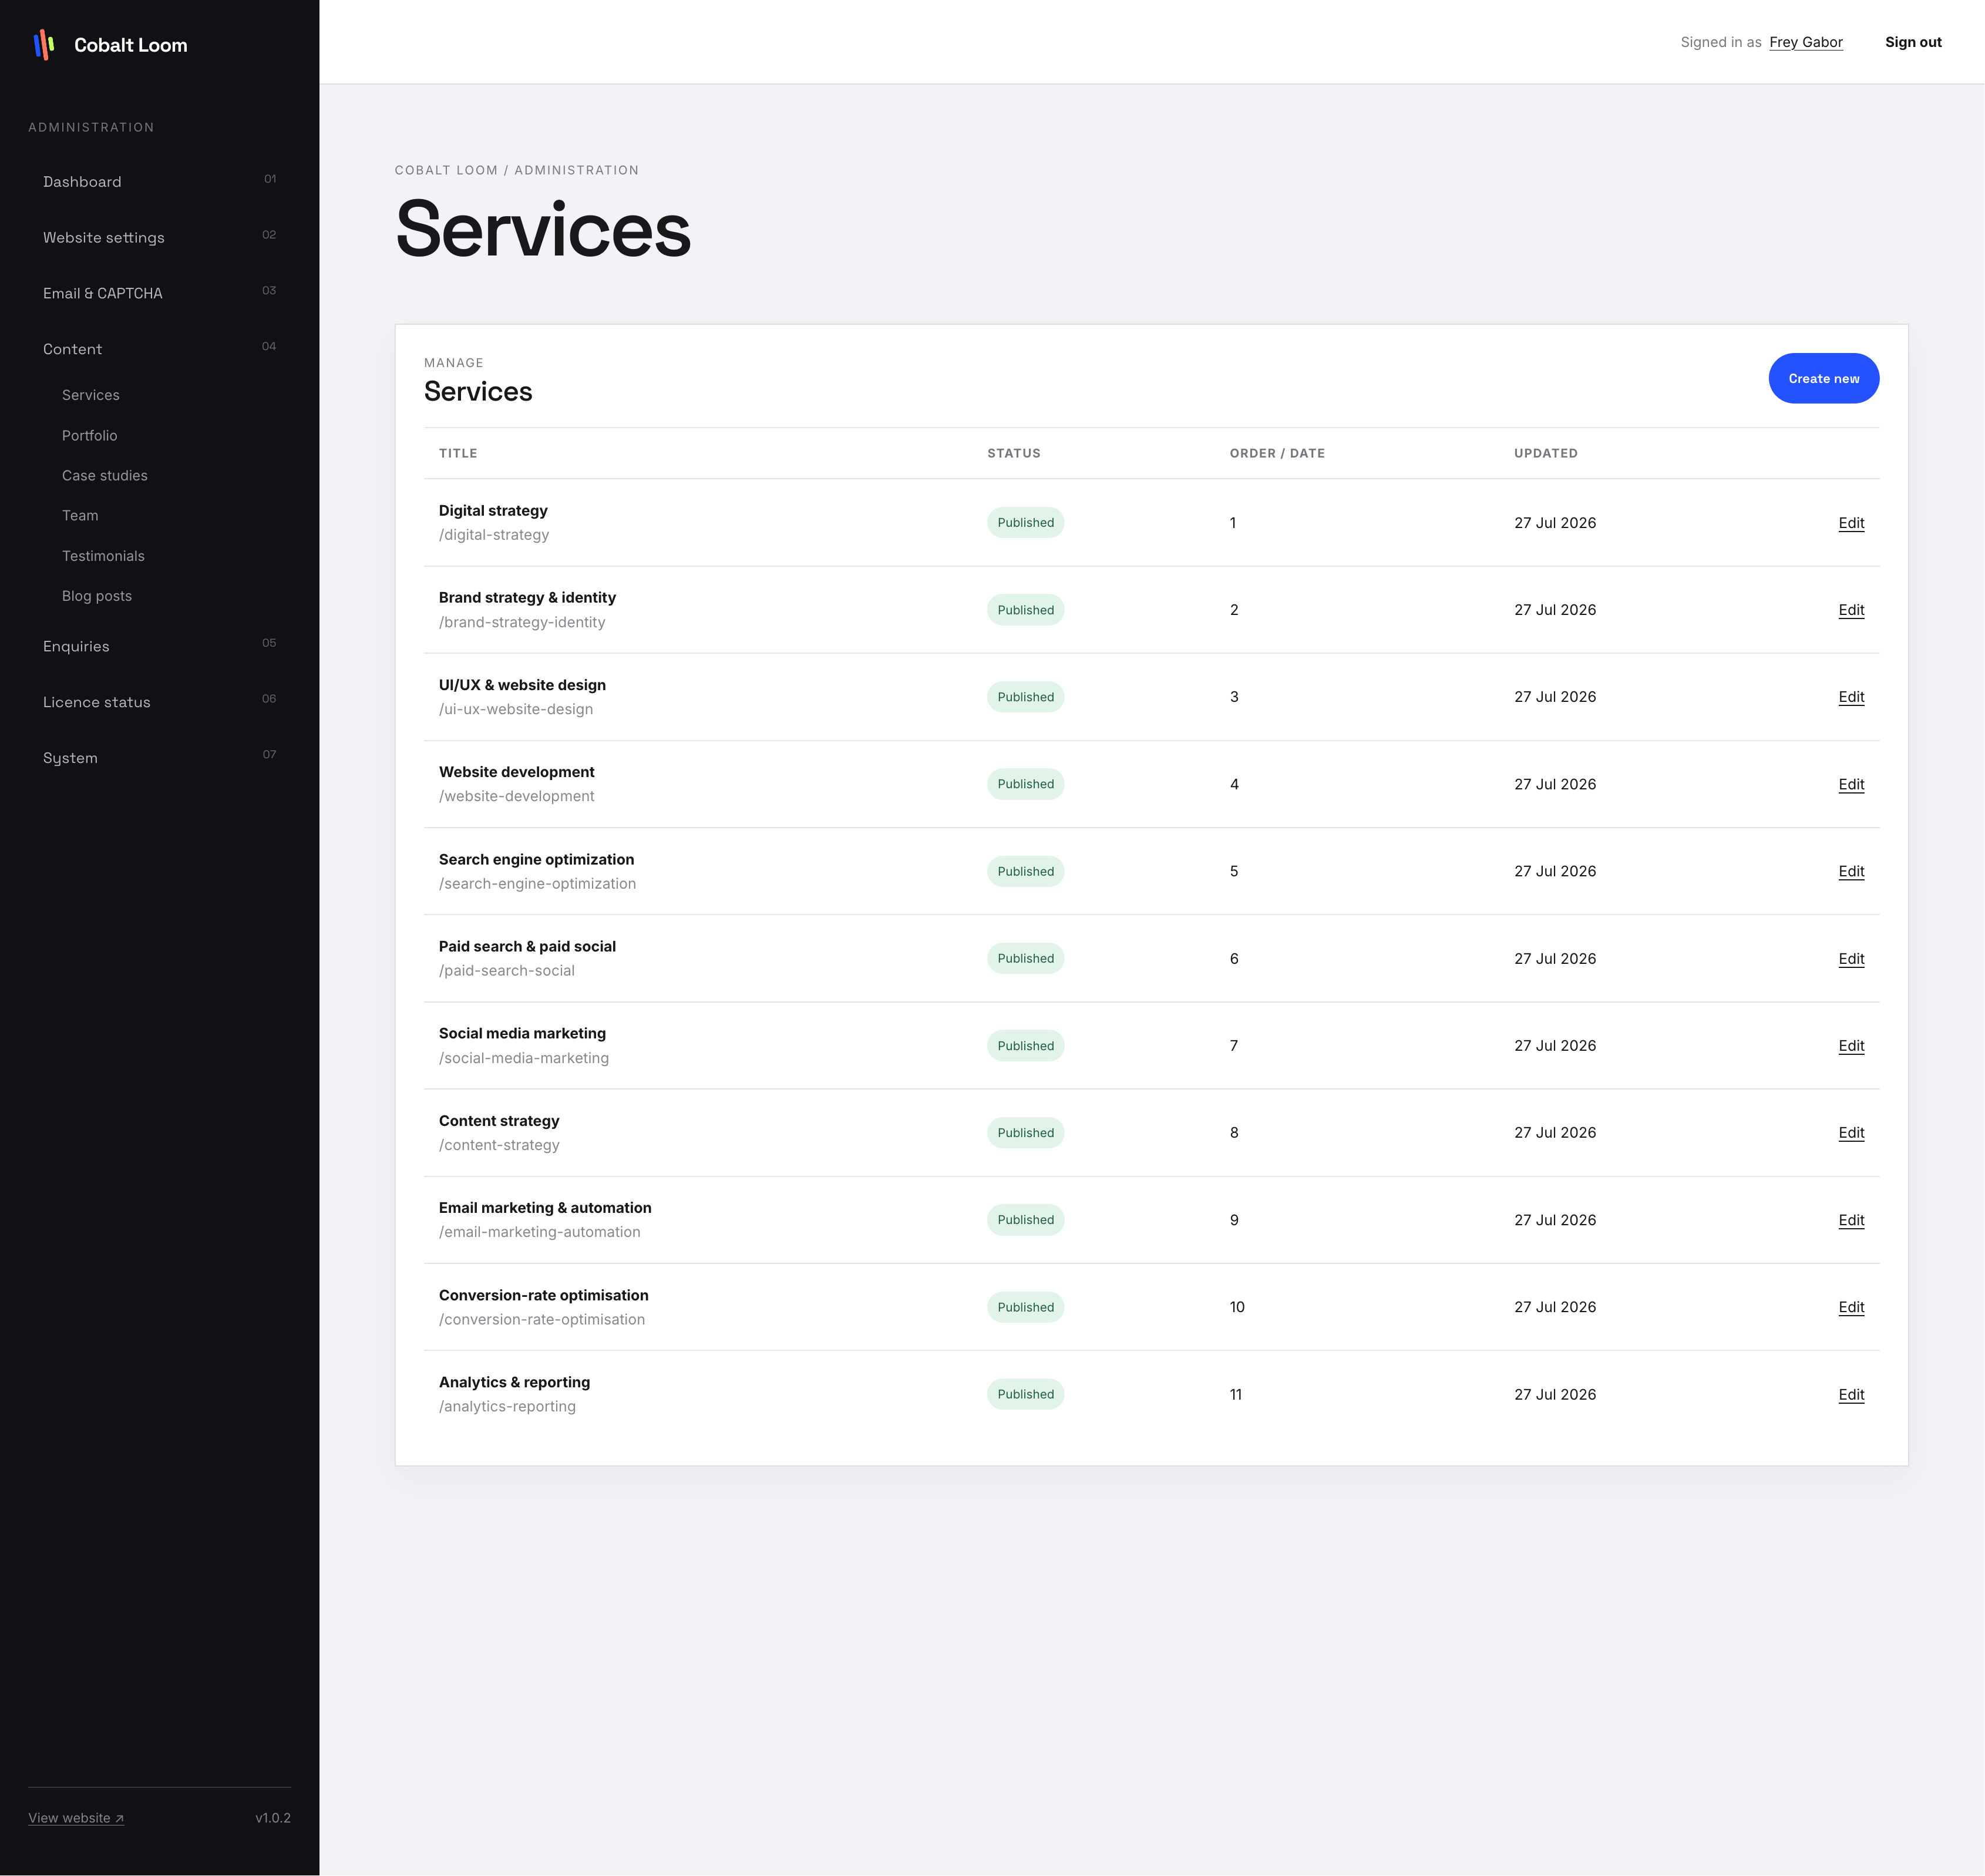
Task: Follow the View website link
Action: click(76, 1818)
